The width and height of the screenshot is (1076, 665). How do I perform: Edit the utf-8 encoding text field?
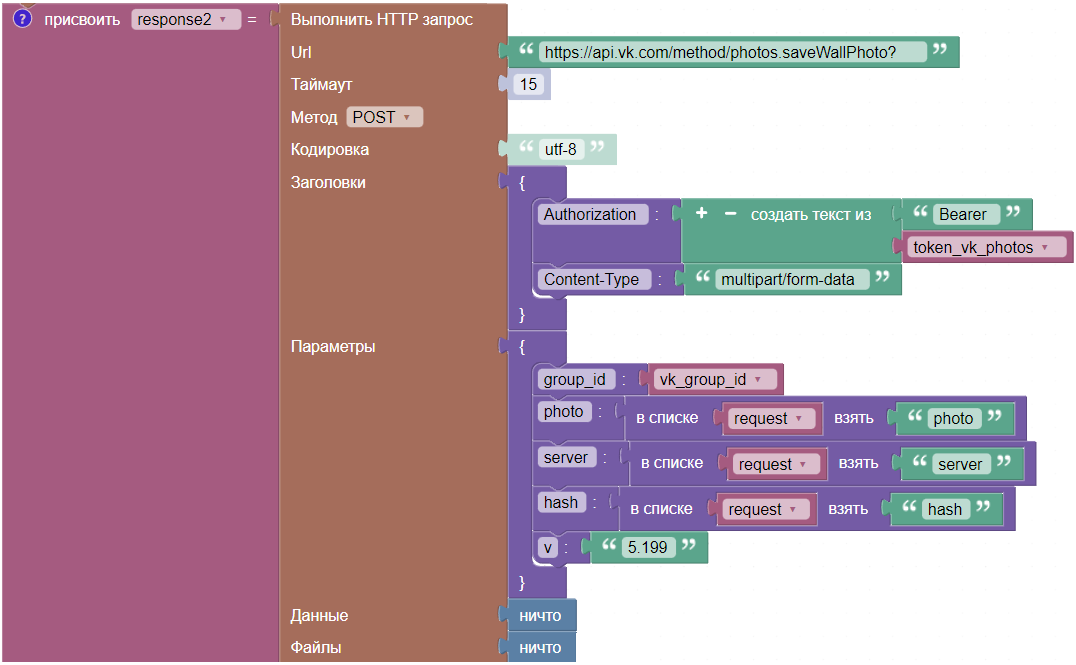tap(561, 149)
